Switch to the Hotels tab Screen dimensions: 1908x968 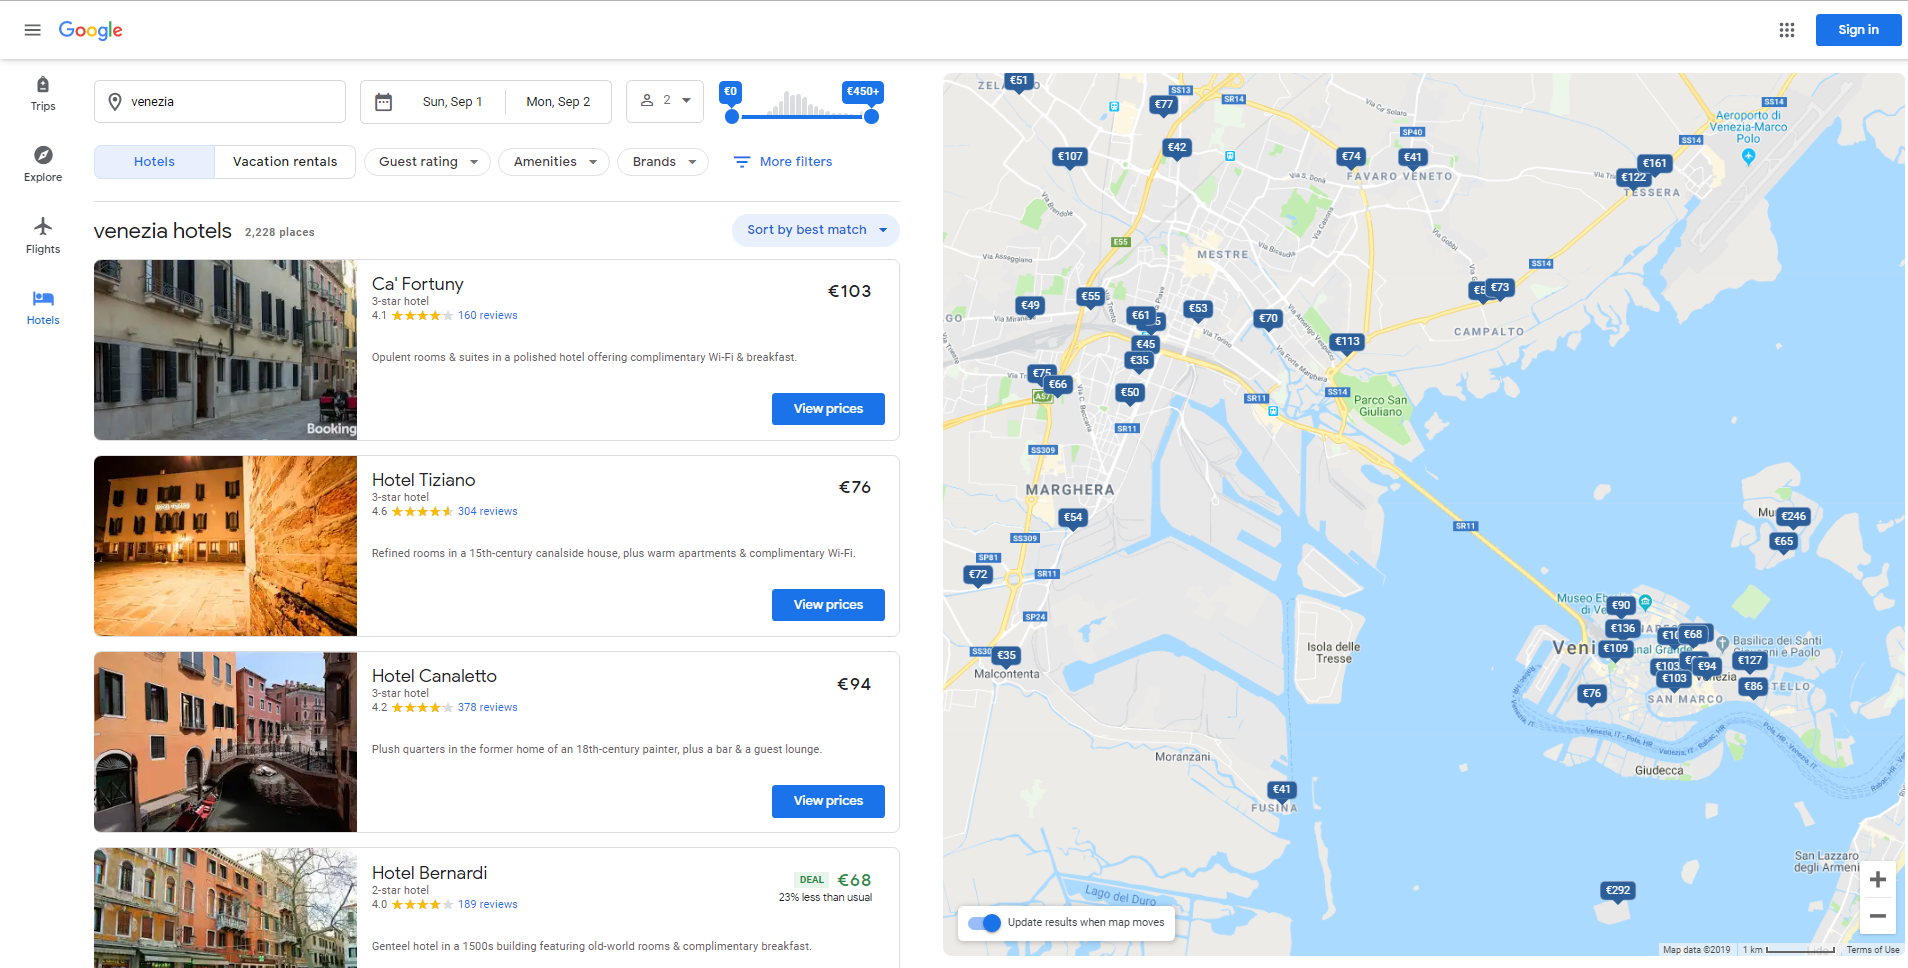point(154,162)
